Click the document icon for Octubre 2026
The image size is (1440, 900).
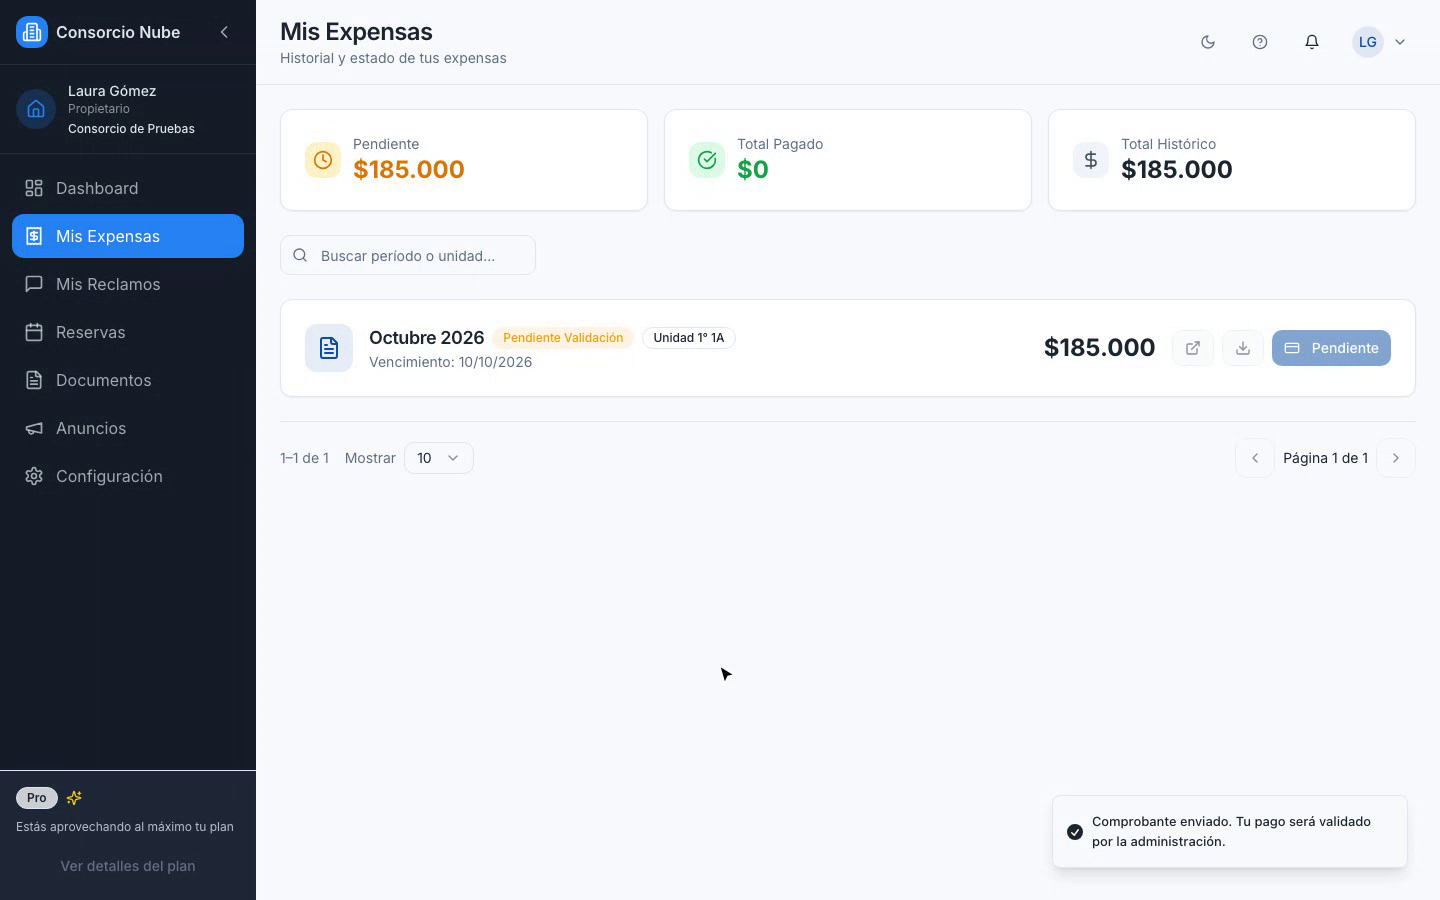[x=329, y=348]
